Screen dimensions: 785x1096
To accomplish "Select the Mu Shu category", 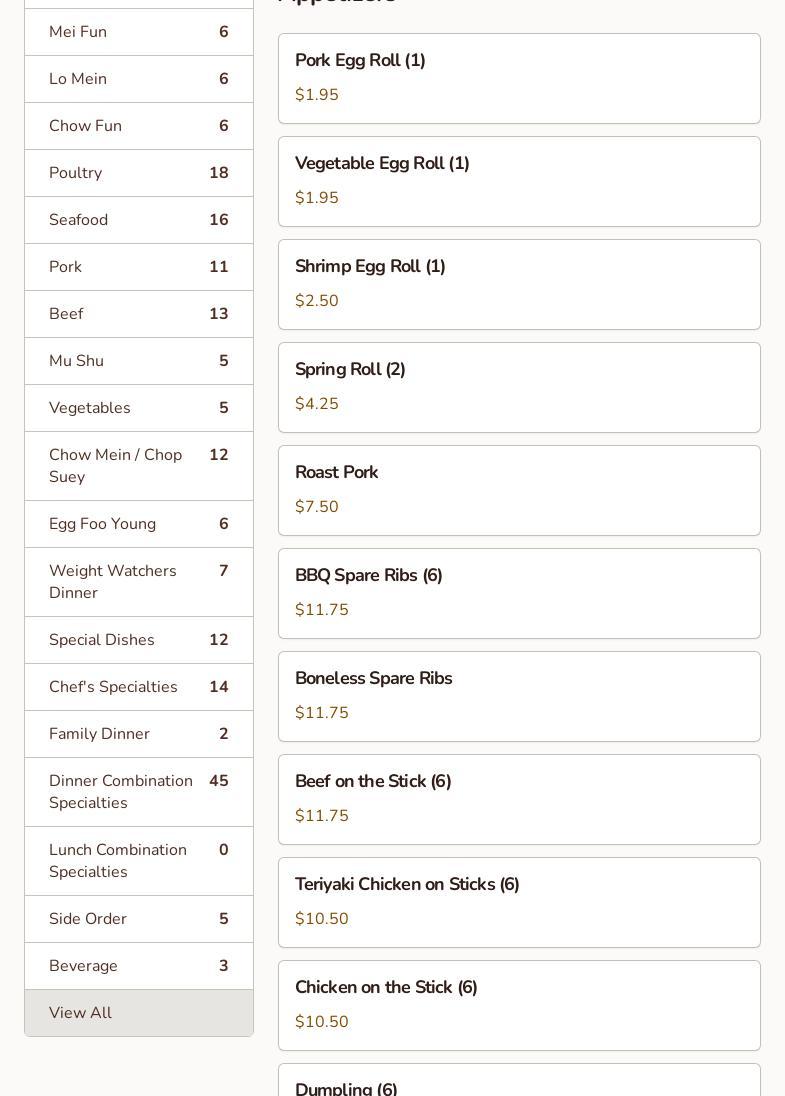I will point(138,361).
